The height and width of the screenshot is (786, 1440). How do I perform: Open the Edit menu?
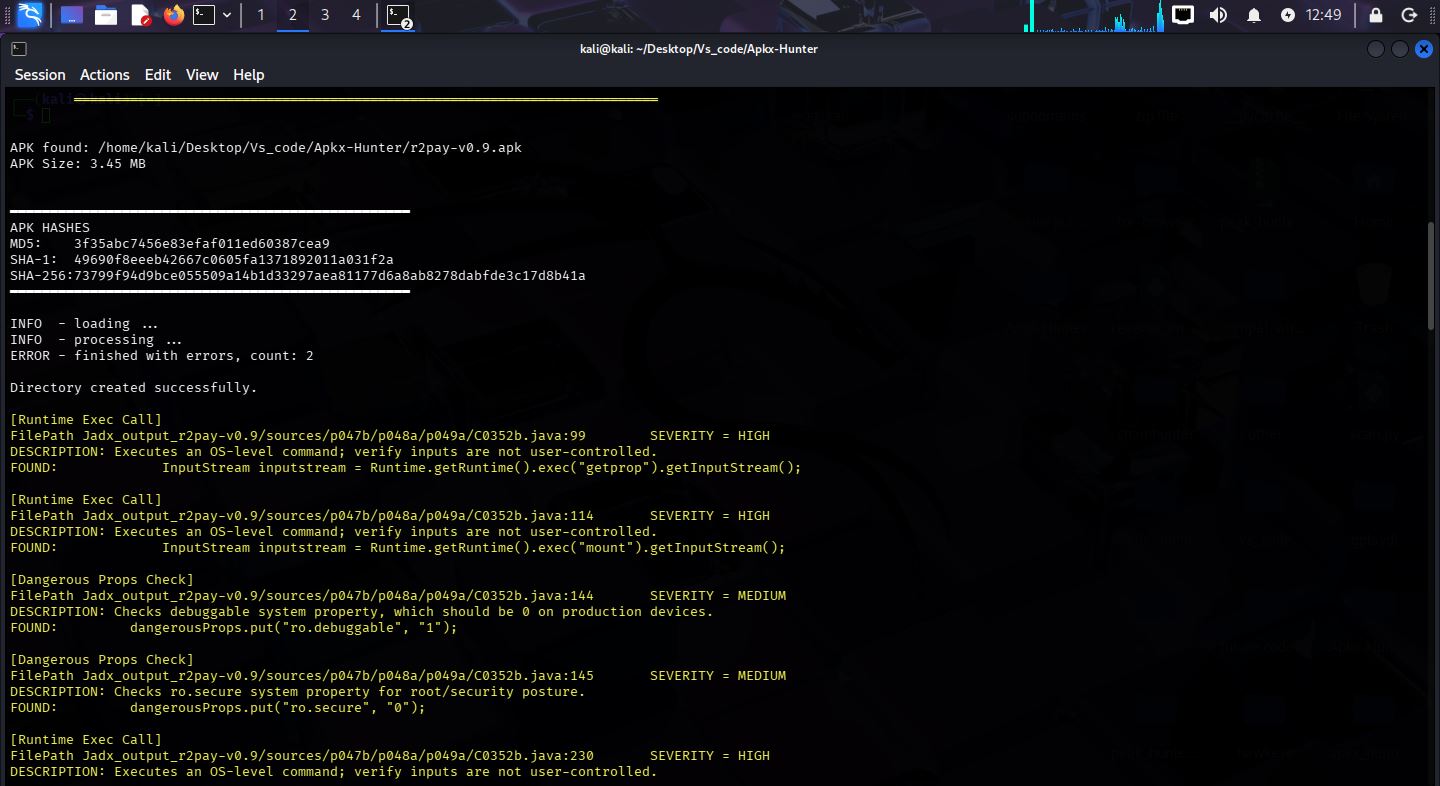point(158,75)
